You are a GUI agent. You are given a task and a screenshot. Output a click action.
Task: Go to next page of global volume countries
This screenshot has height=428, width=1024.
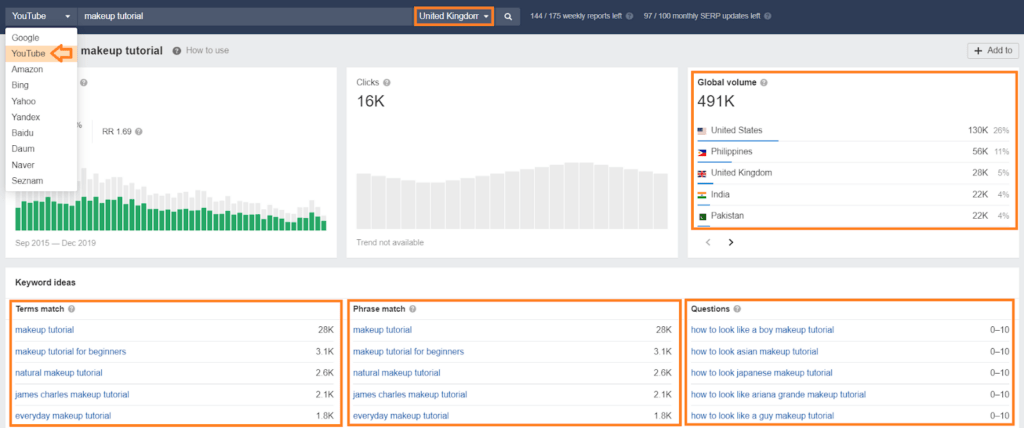click(x=731, y=242)
